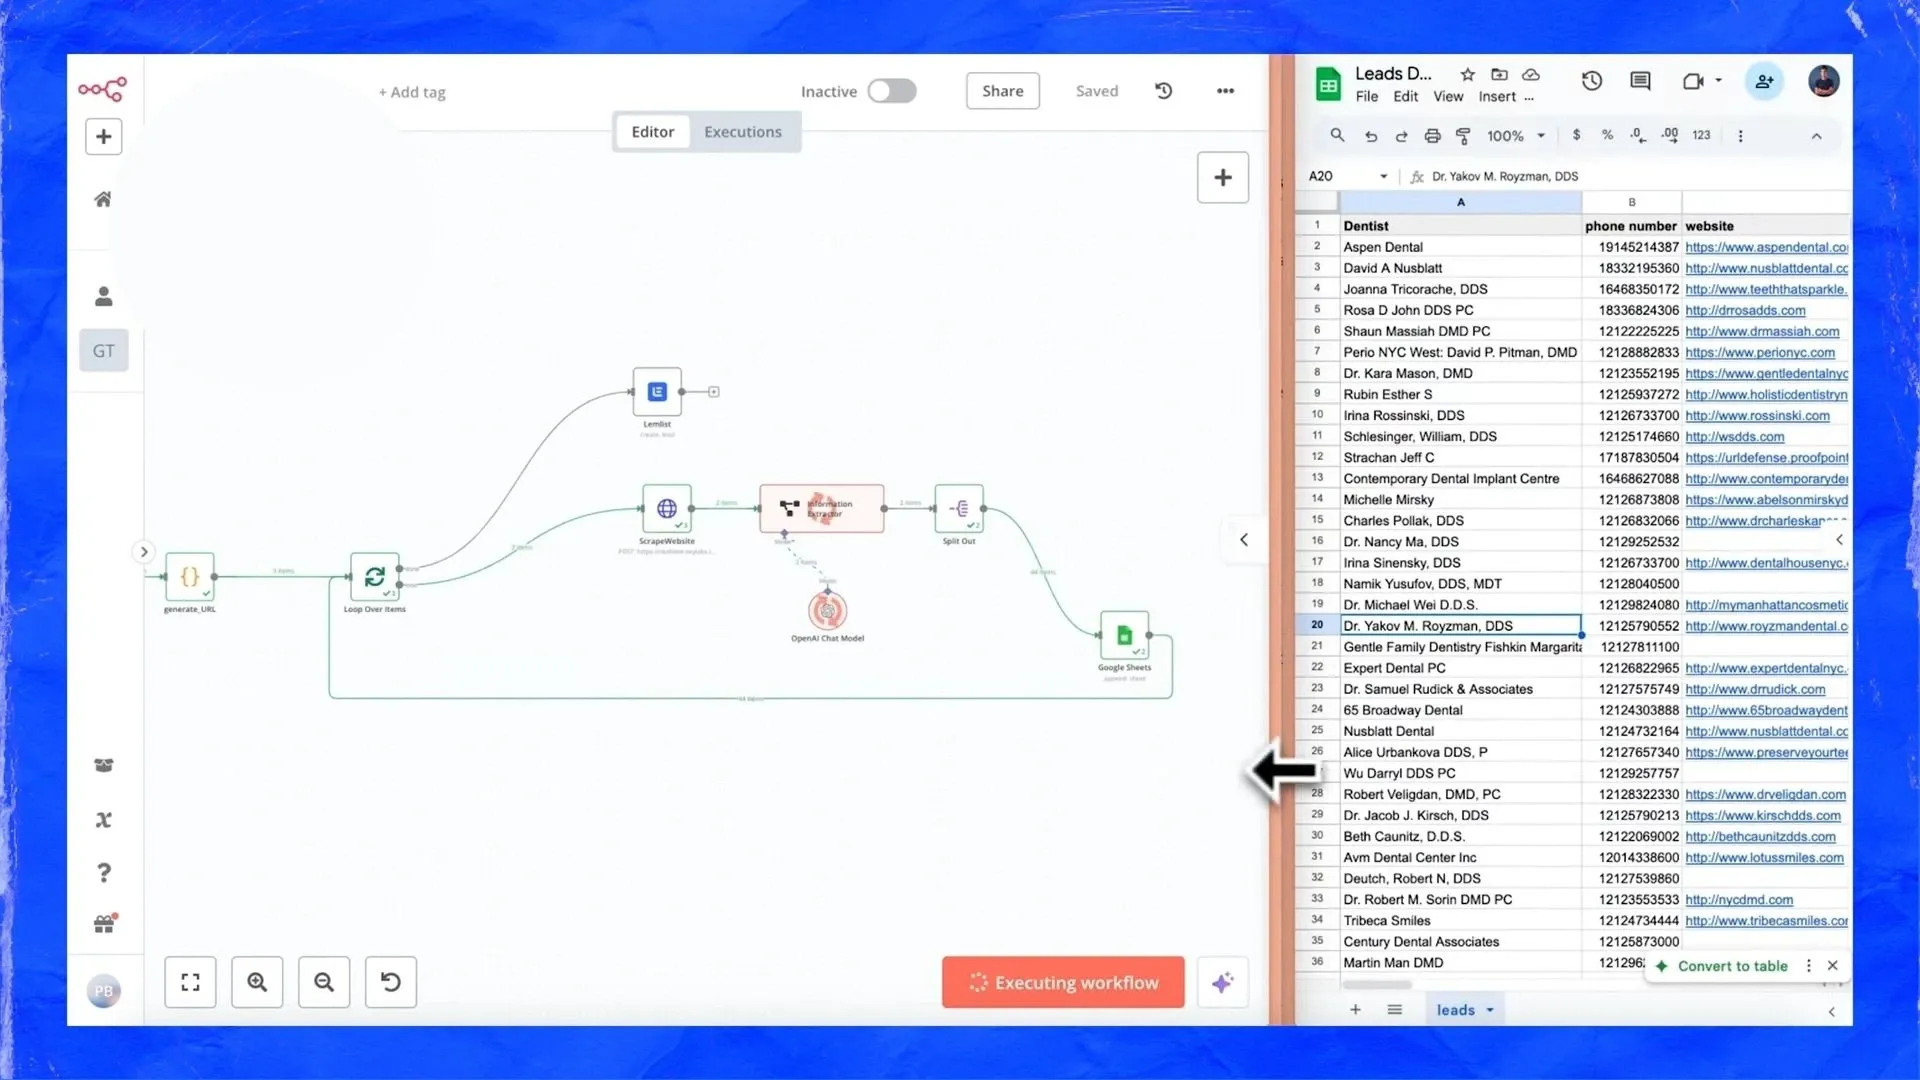Open variables x icon in sidebar

point(103,820)
